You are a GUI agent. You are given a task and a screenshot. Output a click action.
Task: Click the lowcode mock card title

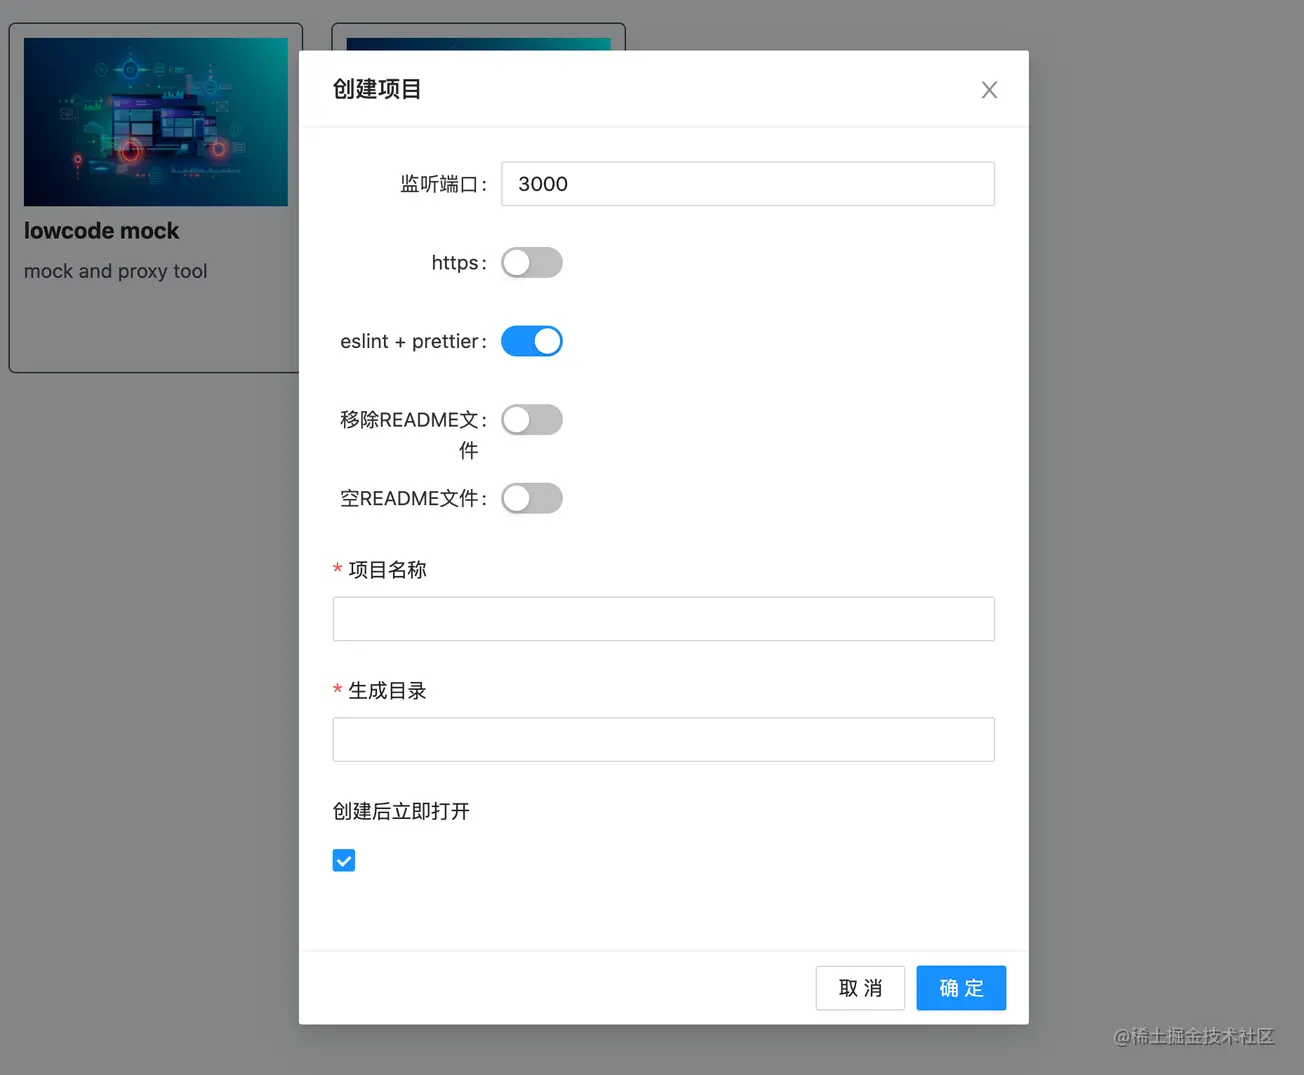pyautogui.click(x=101, y=231)
